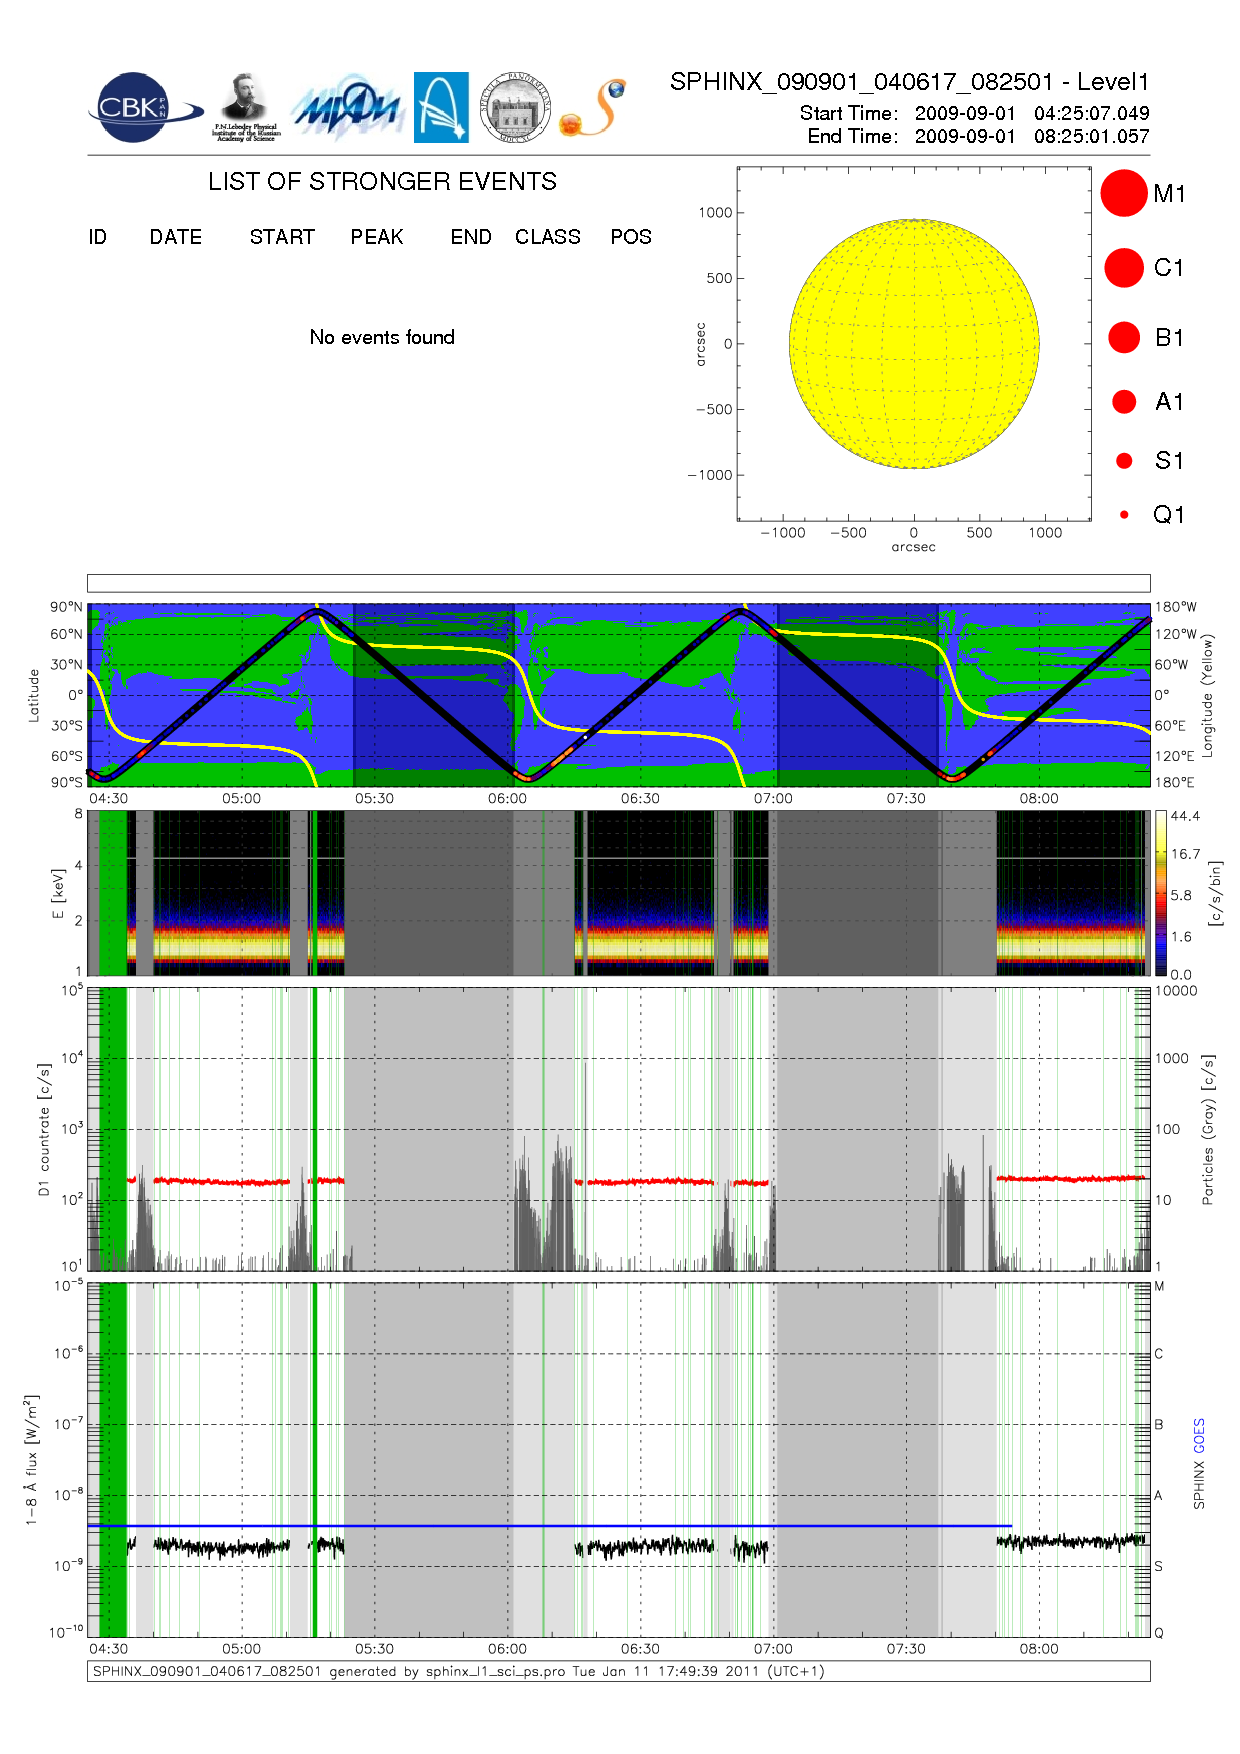The height and width of the screenshot is (1754, 1240).
Task: Click the blue GOES legend label
Action: 1199,1435
